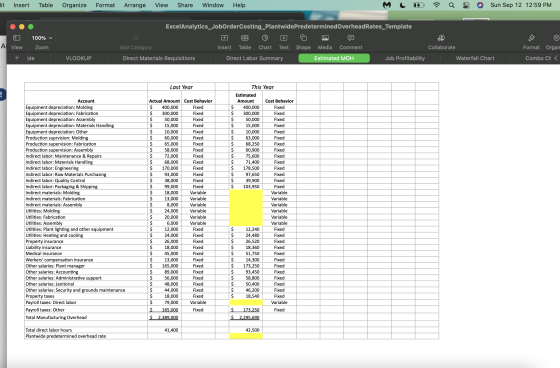Select the yellow plantwide overhead rate cell
This screenshot has height=368, width=560.
246,336
